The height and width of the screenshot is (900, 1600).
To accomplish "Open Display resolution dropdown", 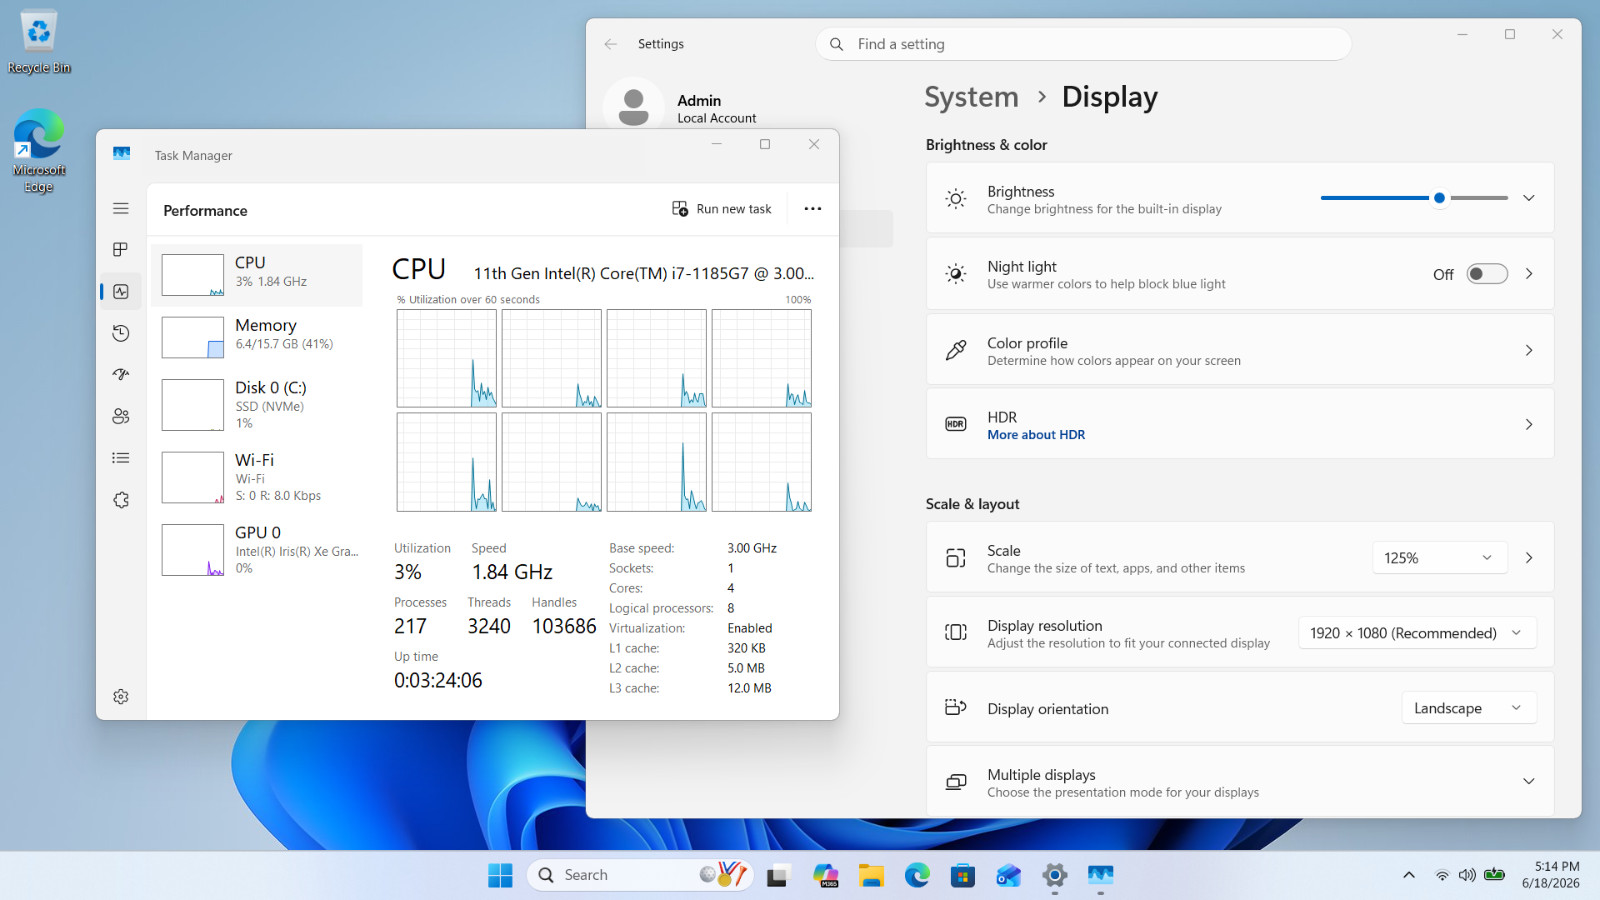I will click(1417, 633).
